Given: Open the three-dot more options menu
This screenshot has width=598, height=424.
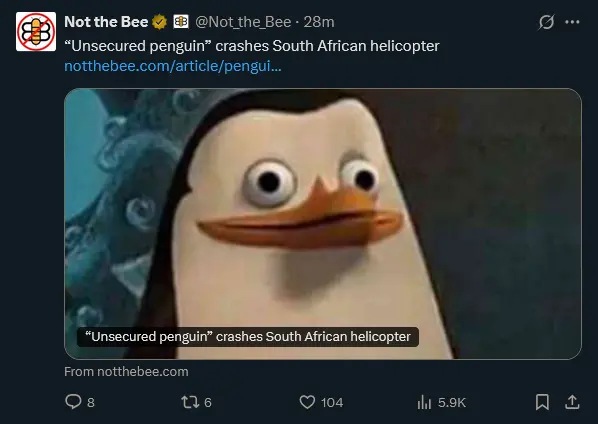Looking at the screenshot, I should pos(572,22).
